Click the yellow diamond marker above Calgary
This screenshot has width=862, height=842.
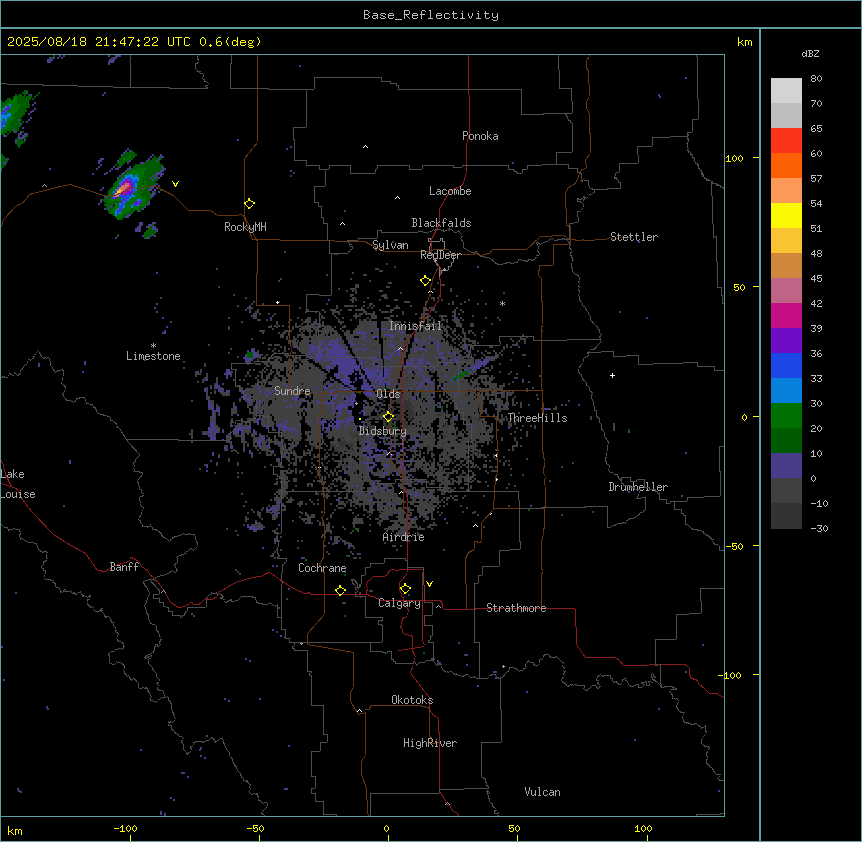click(x=405, y=588)
